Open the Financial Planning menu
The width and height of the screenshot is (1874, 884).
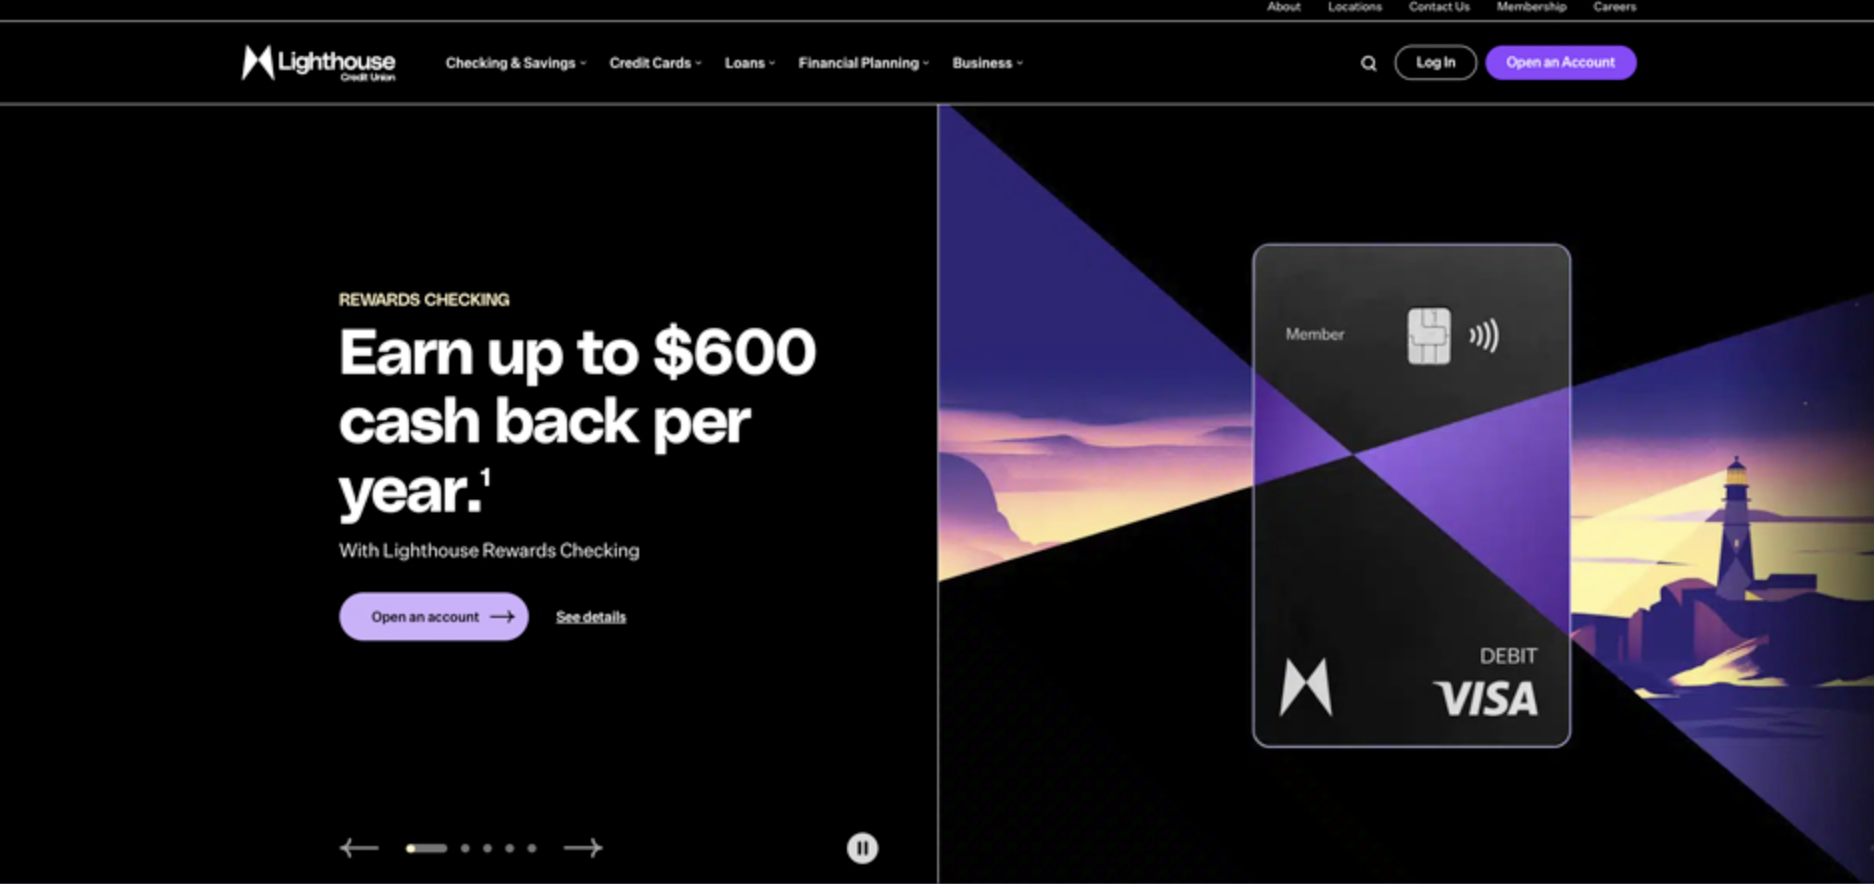(x=864, y=63)
